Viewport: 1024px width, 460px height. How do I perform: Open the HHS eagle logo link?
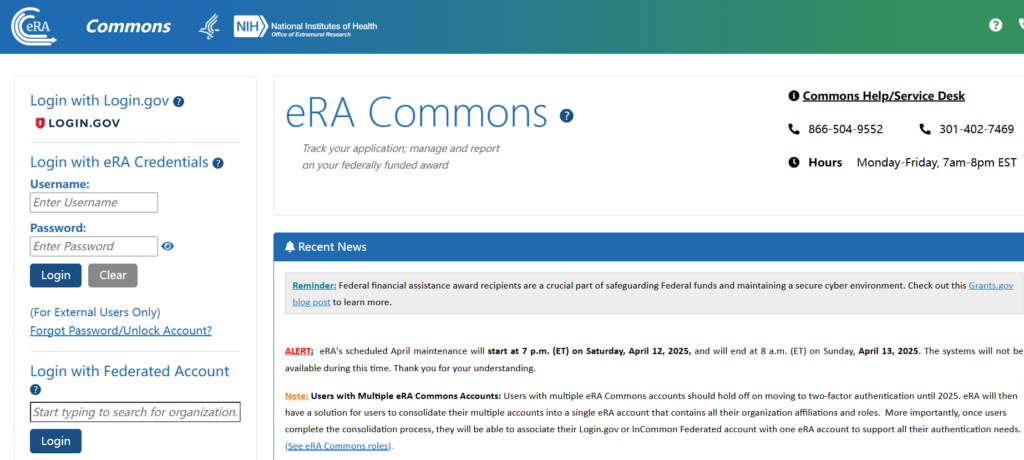pos(208,27)
